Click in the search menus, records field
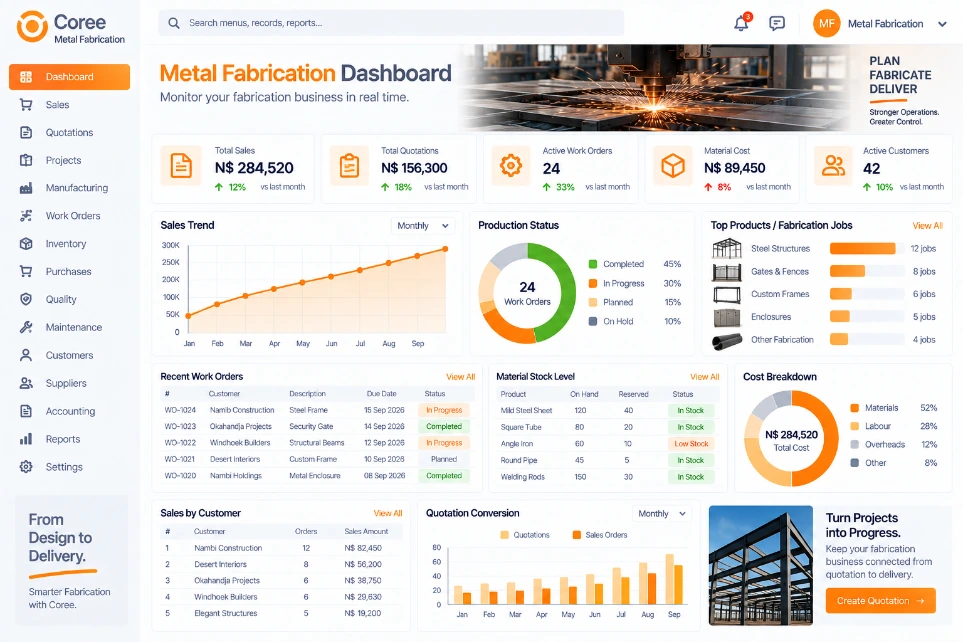This screenshot has height=642, width=963. point(391,23)
